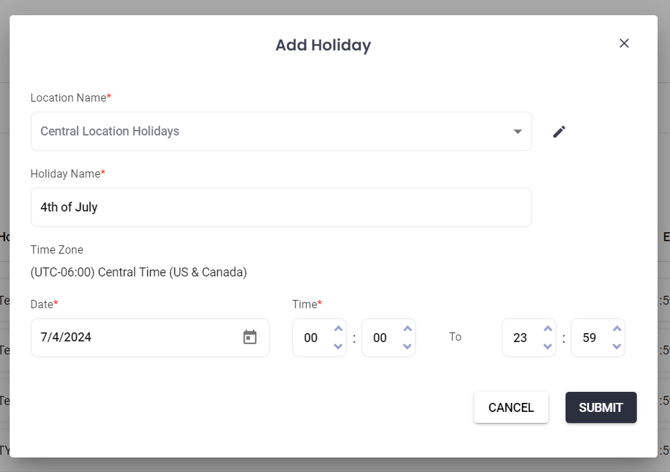Decrease the start hour value
The image size is (670, 472).
coord(338,346)
